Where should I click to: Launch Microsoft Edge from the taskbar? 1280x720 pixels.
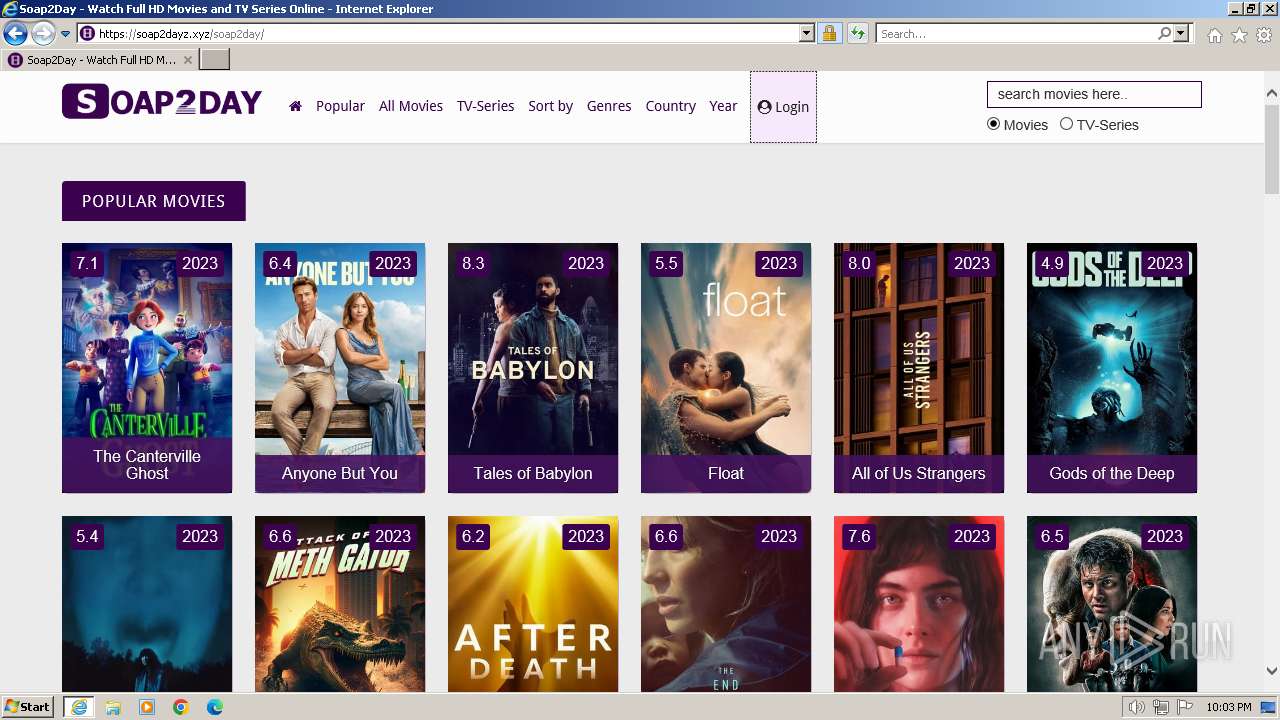click(x=215, y=707)
